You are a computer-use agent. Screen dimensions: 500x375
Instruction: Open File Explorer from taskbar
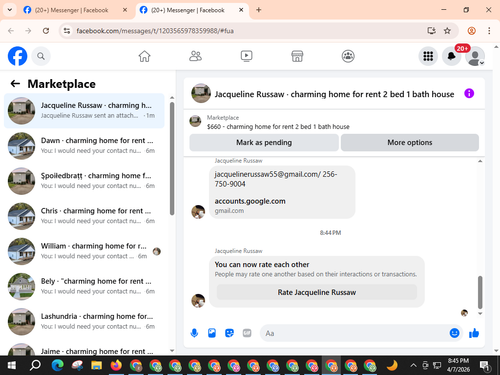[x=97, y=366]
